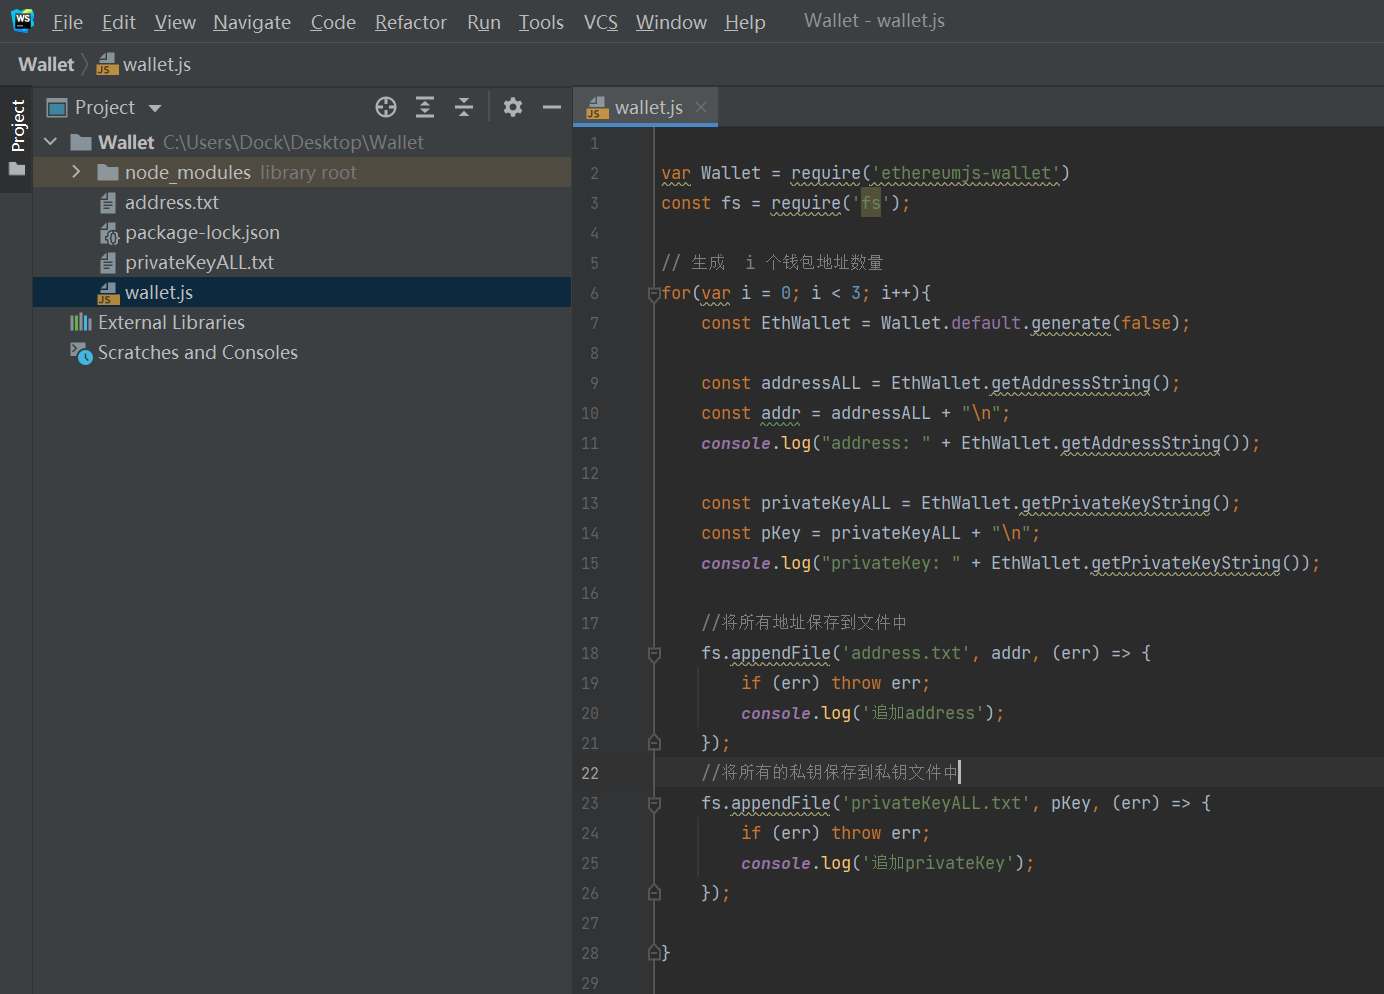Click the Wallet breadcrumb in navigation bar
This screenshot has height=994, width=1384.
pyautogui.click(x=46, y=64)
